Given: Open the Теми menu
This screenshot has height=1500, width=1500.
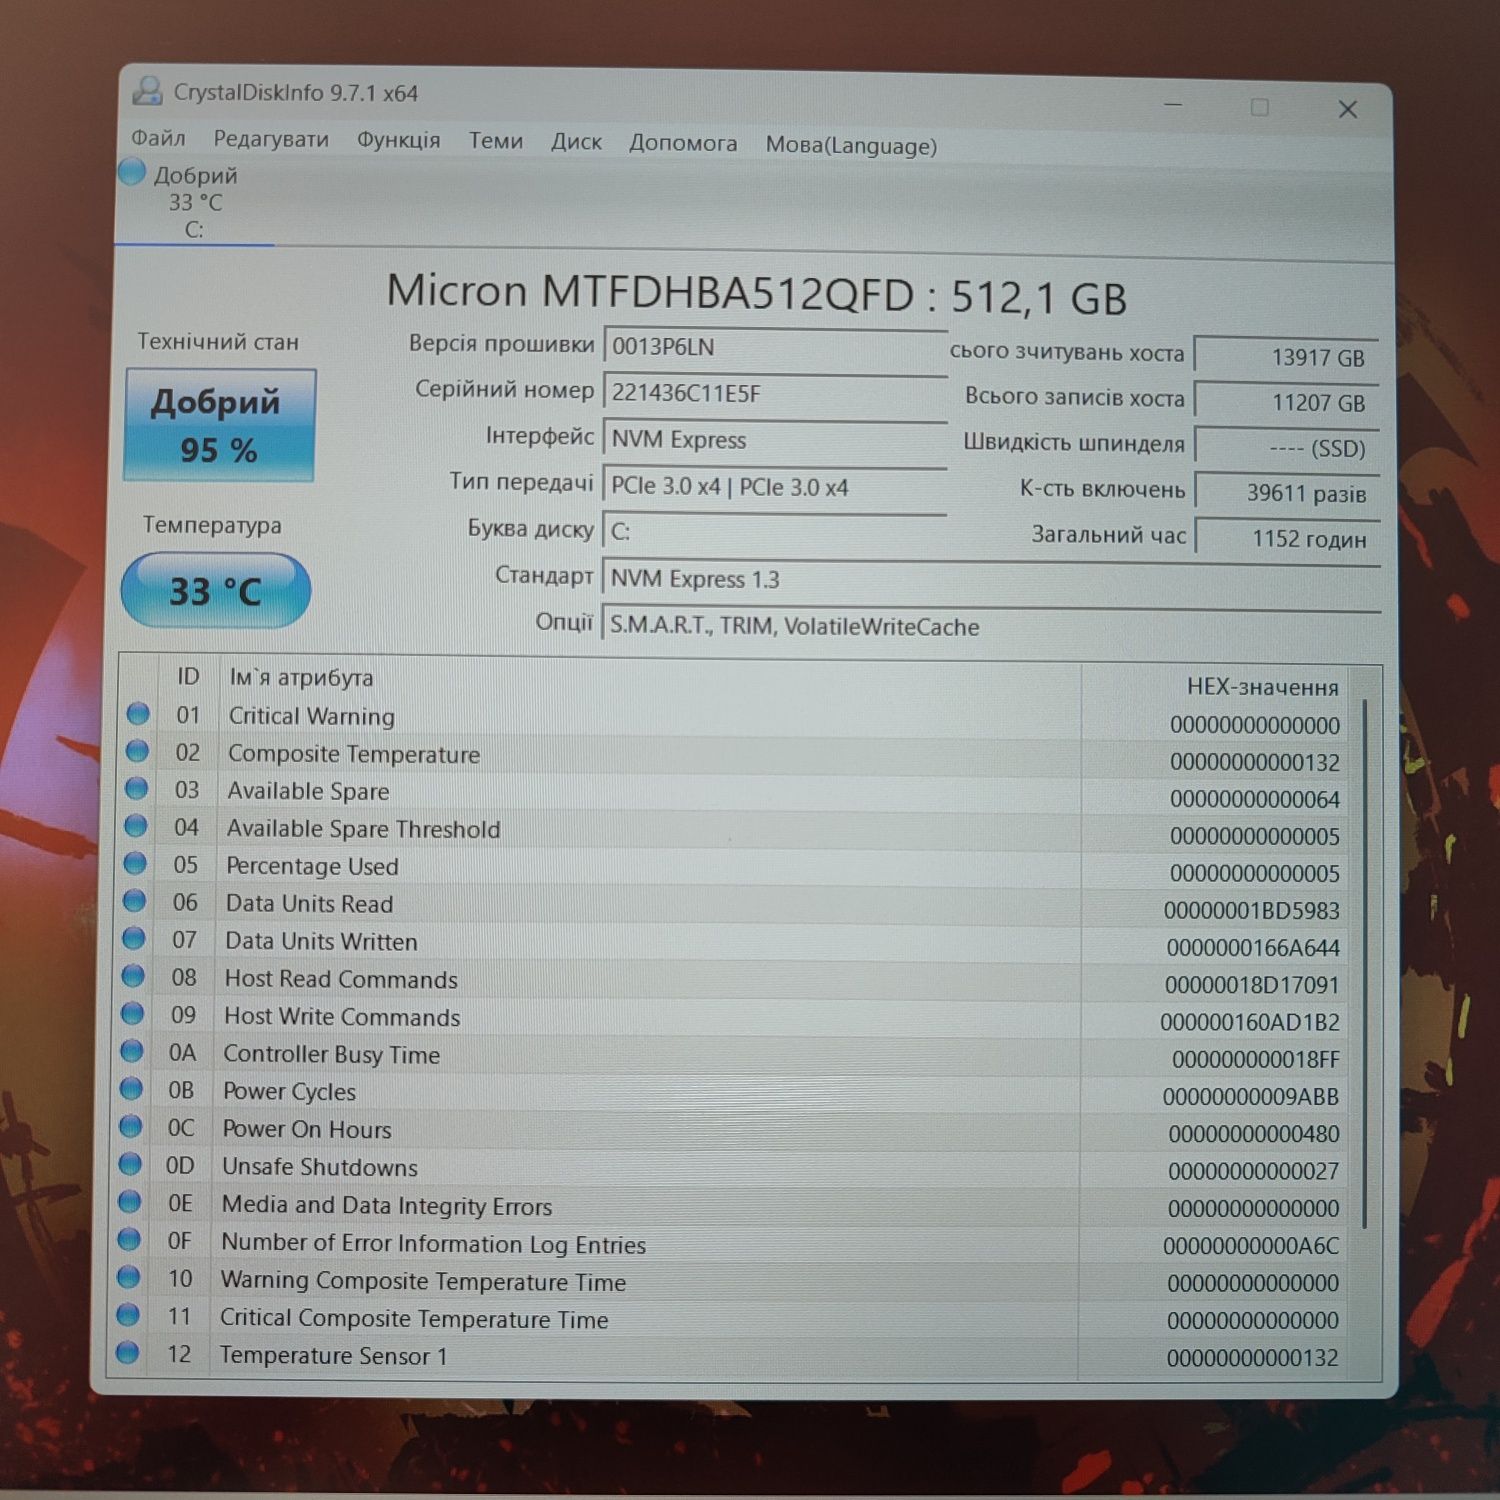Looking at the screenshot, I should (x=496, y=141).
